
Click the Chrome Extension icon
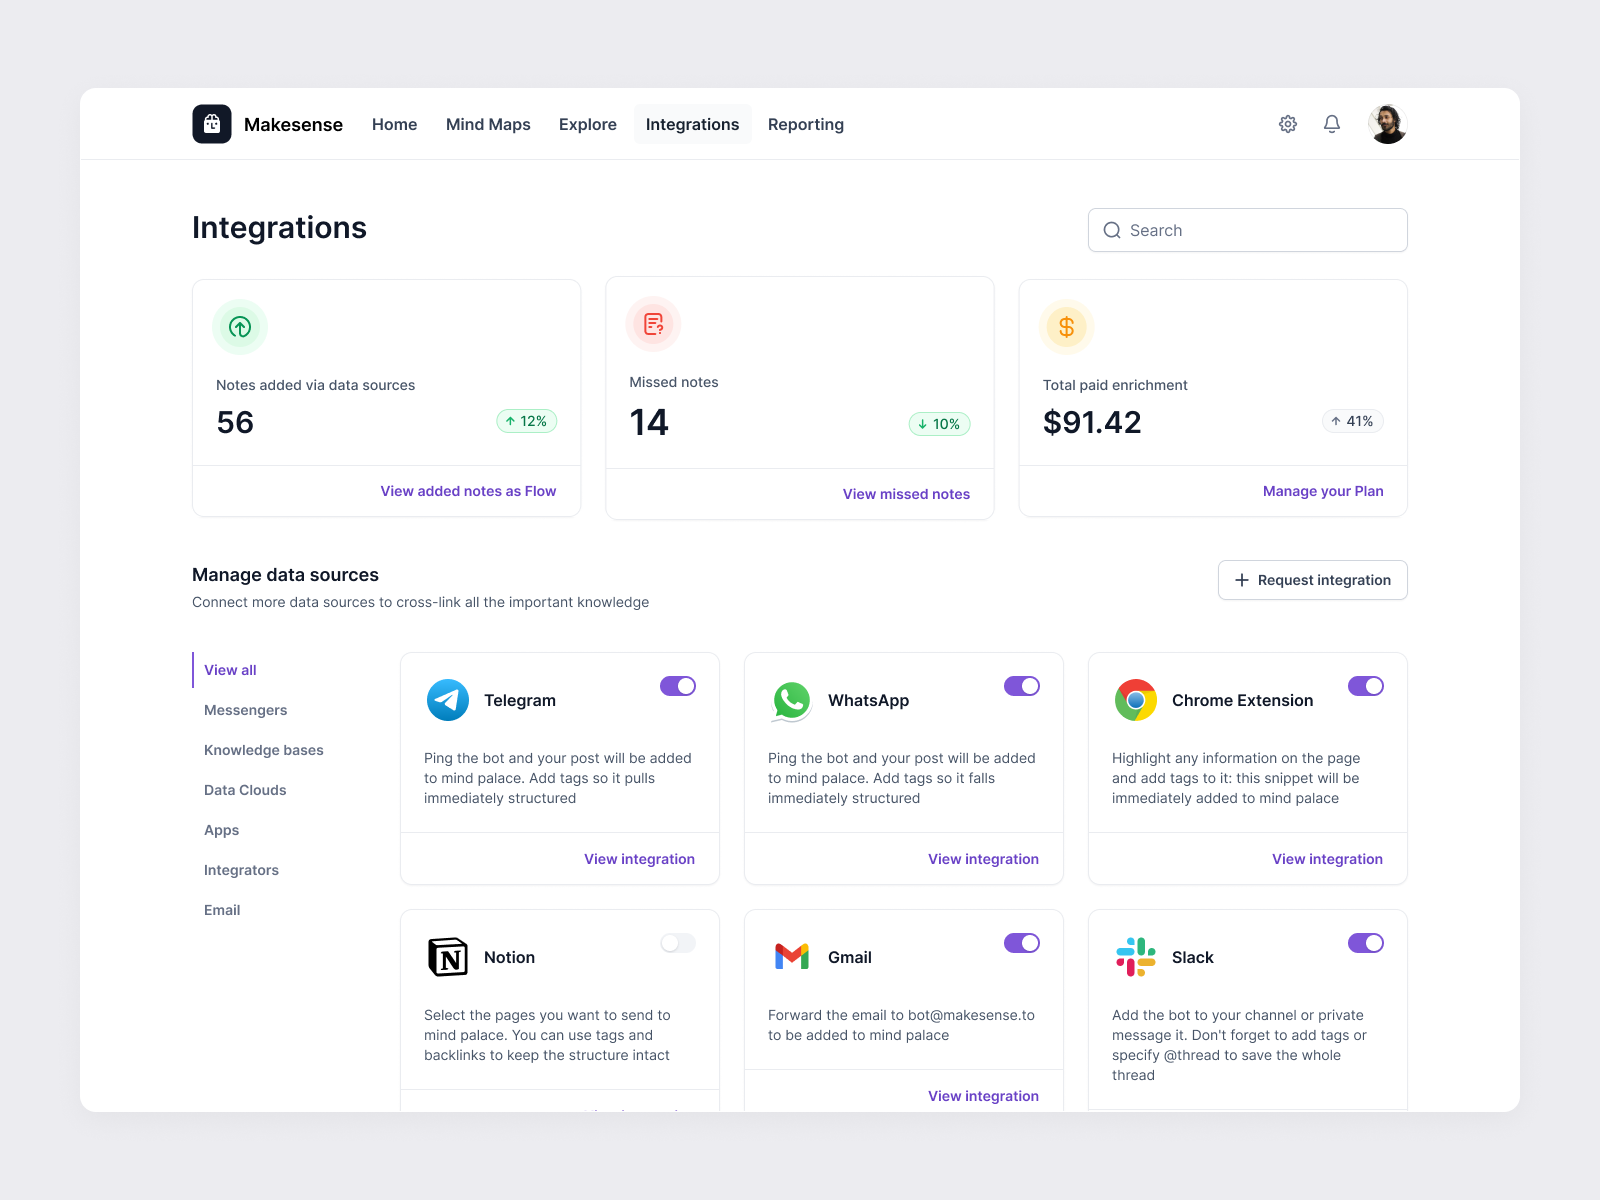1135,700
